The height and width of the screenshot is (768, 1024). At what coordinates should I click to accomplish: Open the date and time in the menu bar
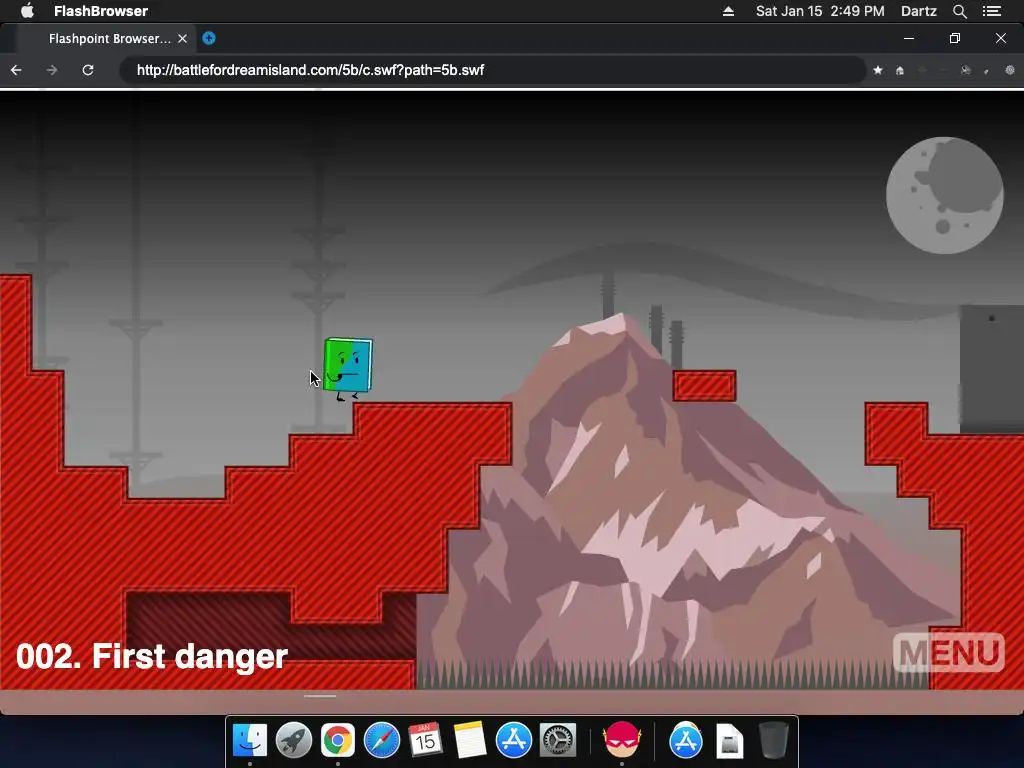point(820,11)
